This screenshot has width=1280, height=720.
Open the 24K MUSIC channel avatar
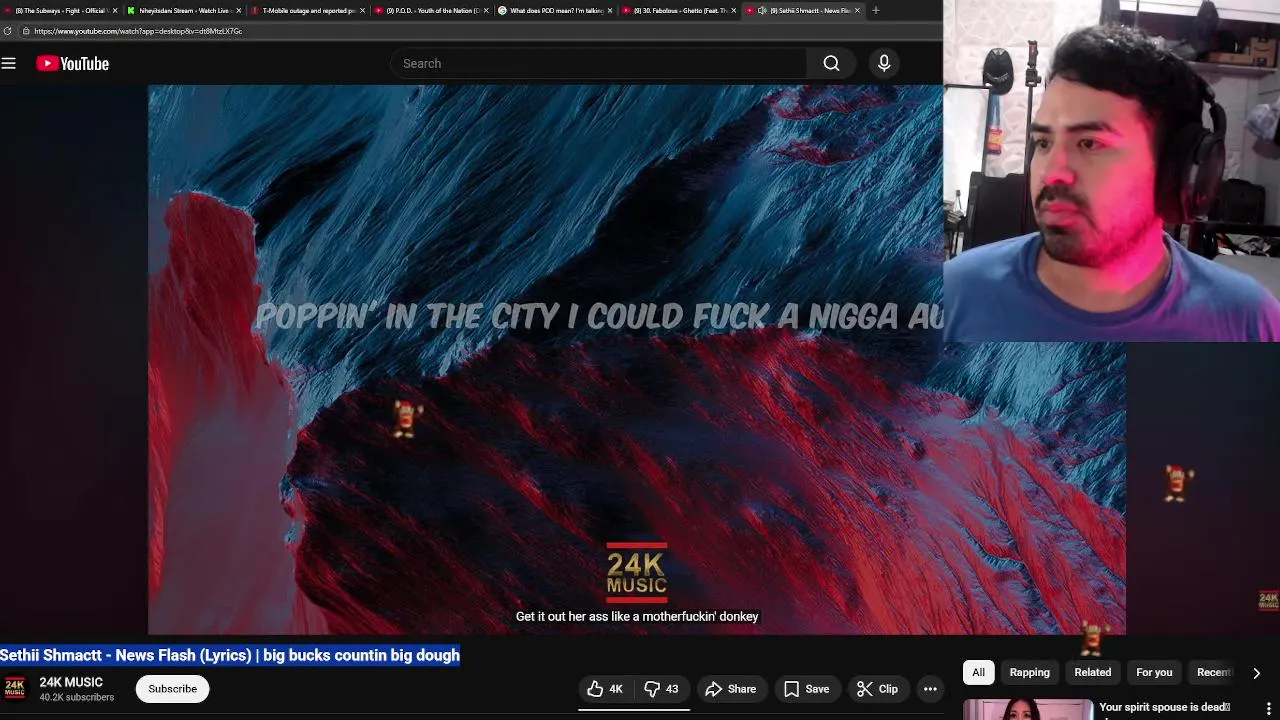(x=15, y=688)
